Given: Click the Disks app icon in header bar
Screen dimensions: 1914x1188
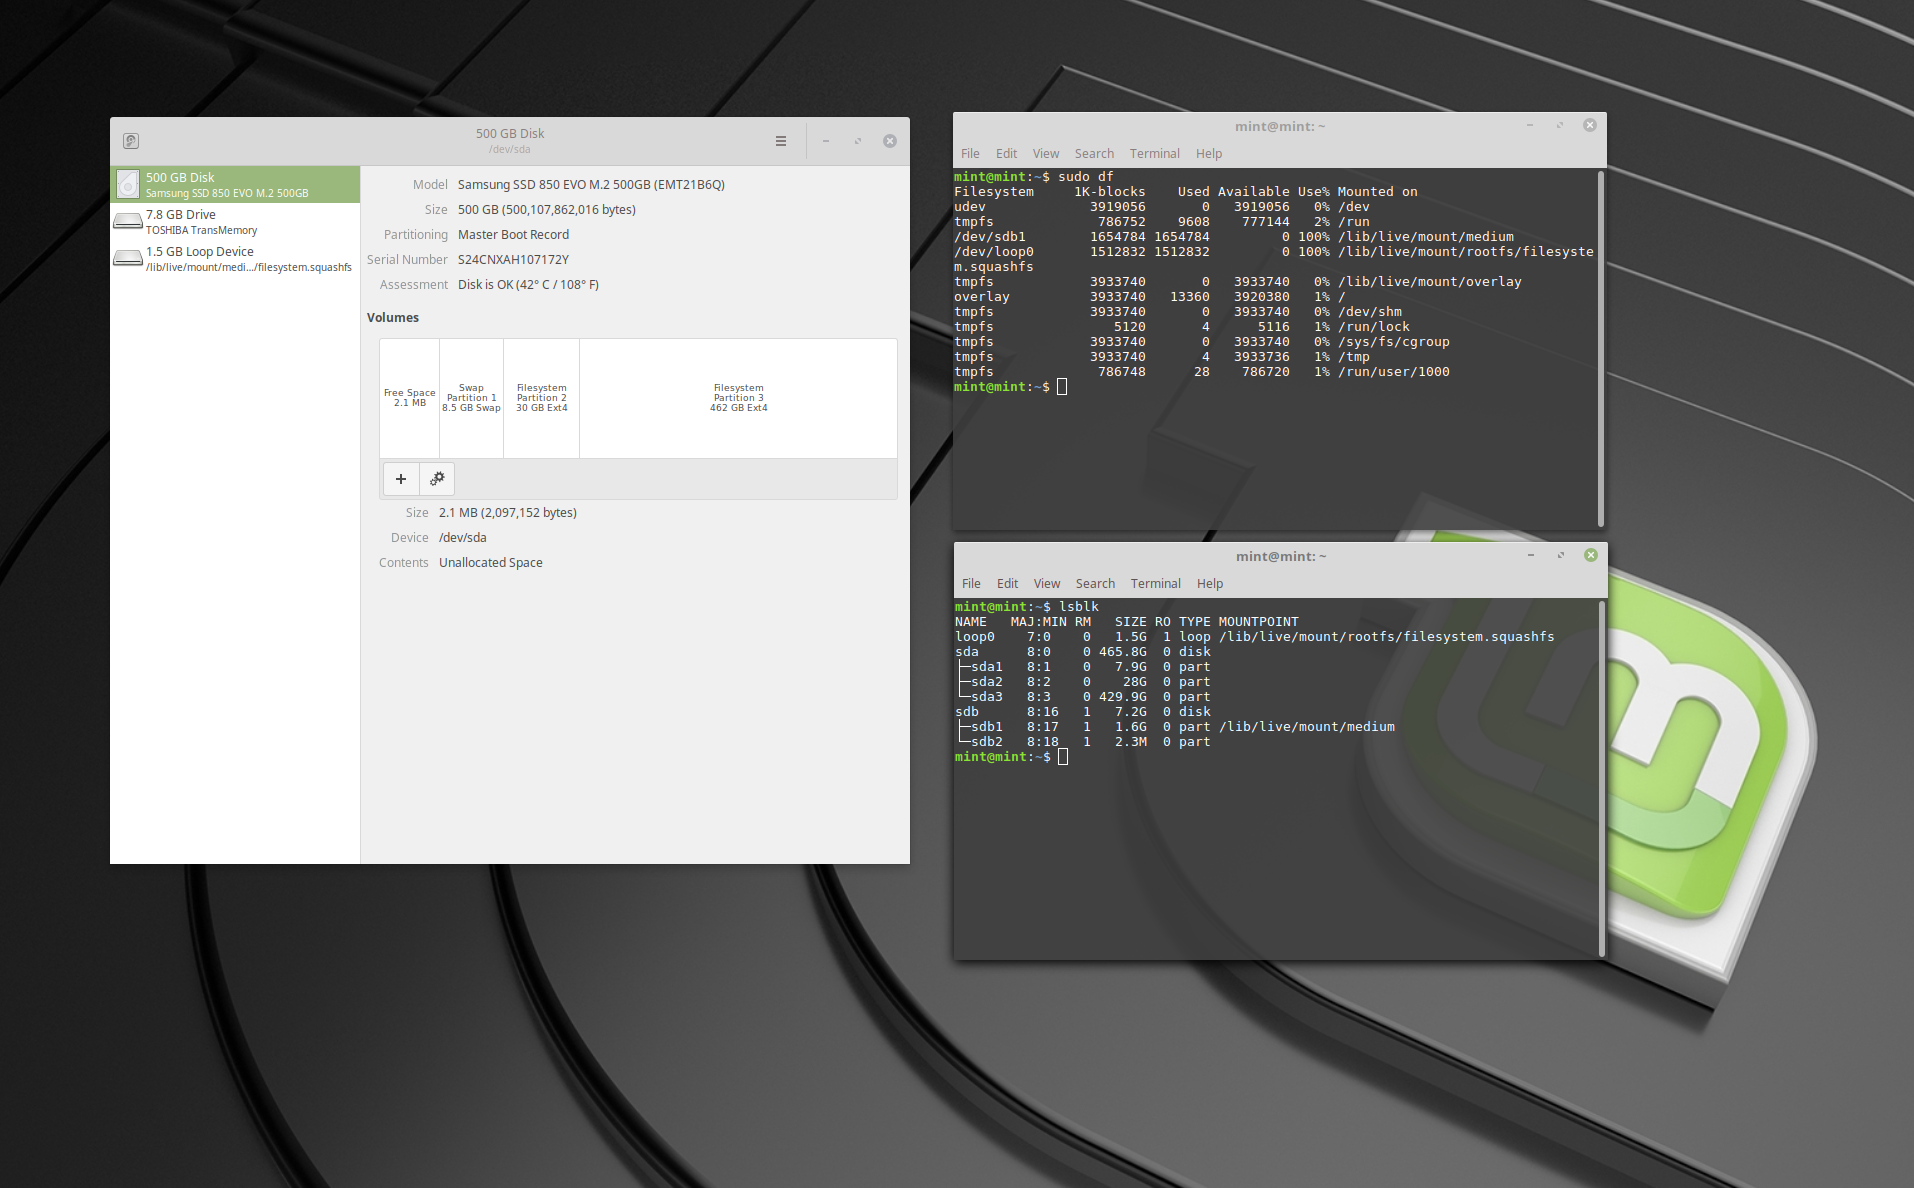Looking at the screenshot, I should [131, 141].
